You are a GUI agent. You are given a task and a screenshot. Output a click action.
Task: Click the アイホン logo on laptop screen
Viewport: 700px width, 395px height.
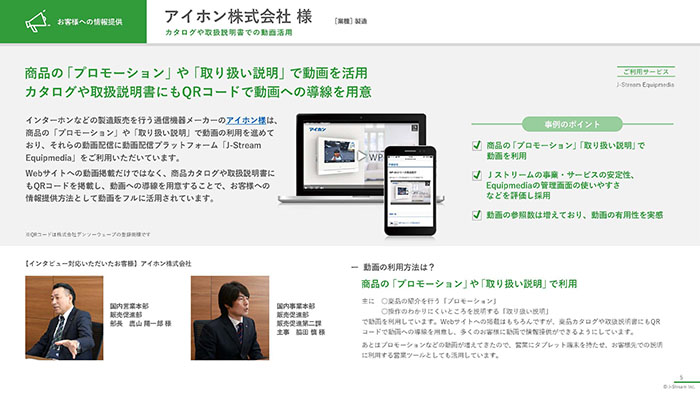(317, 129)
